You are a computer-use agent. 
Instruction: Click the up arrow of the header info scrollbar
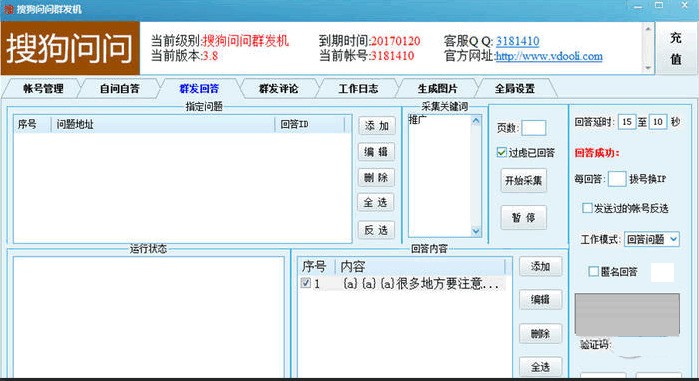[x=648, y=29]
